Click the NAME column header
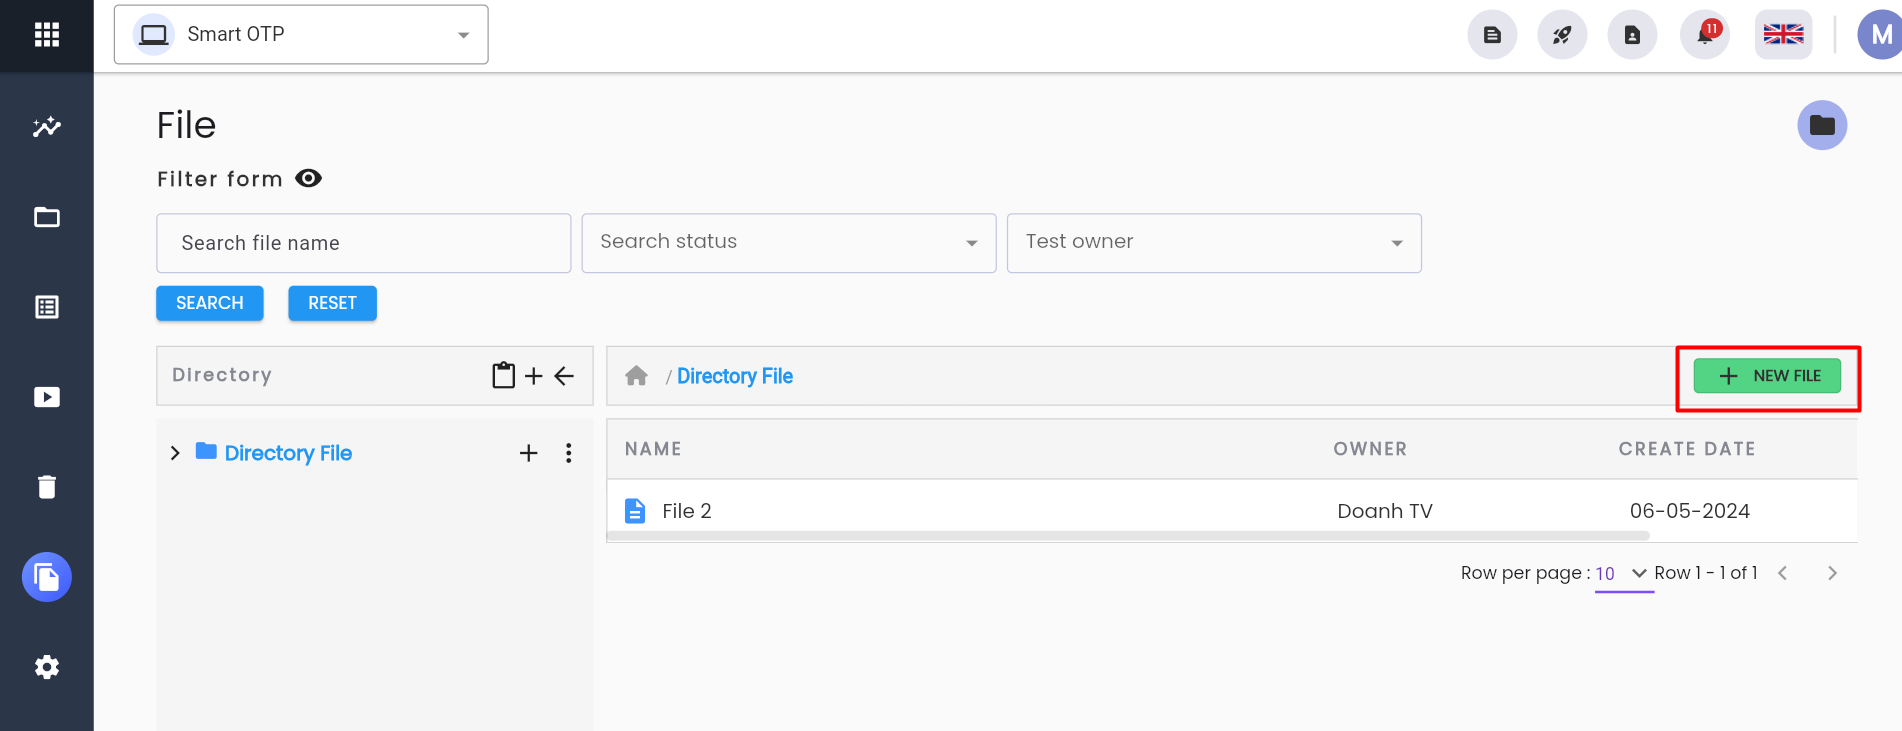1902x731 pixels. click(653, 449)
